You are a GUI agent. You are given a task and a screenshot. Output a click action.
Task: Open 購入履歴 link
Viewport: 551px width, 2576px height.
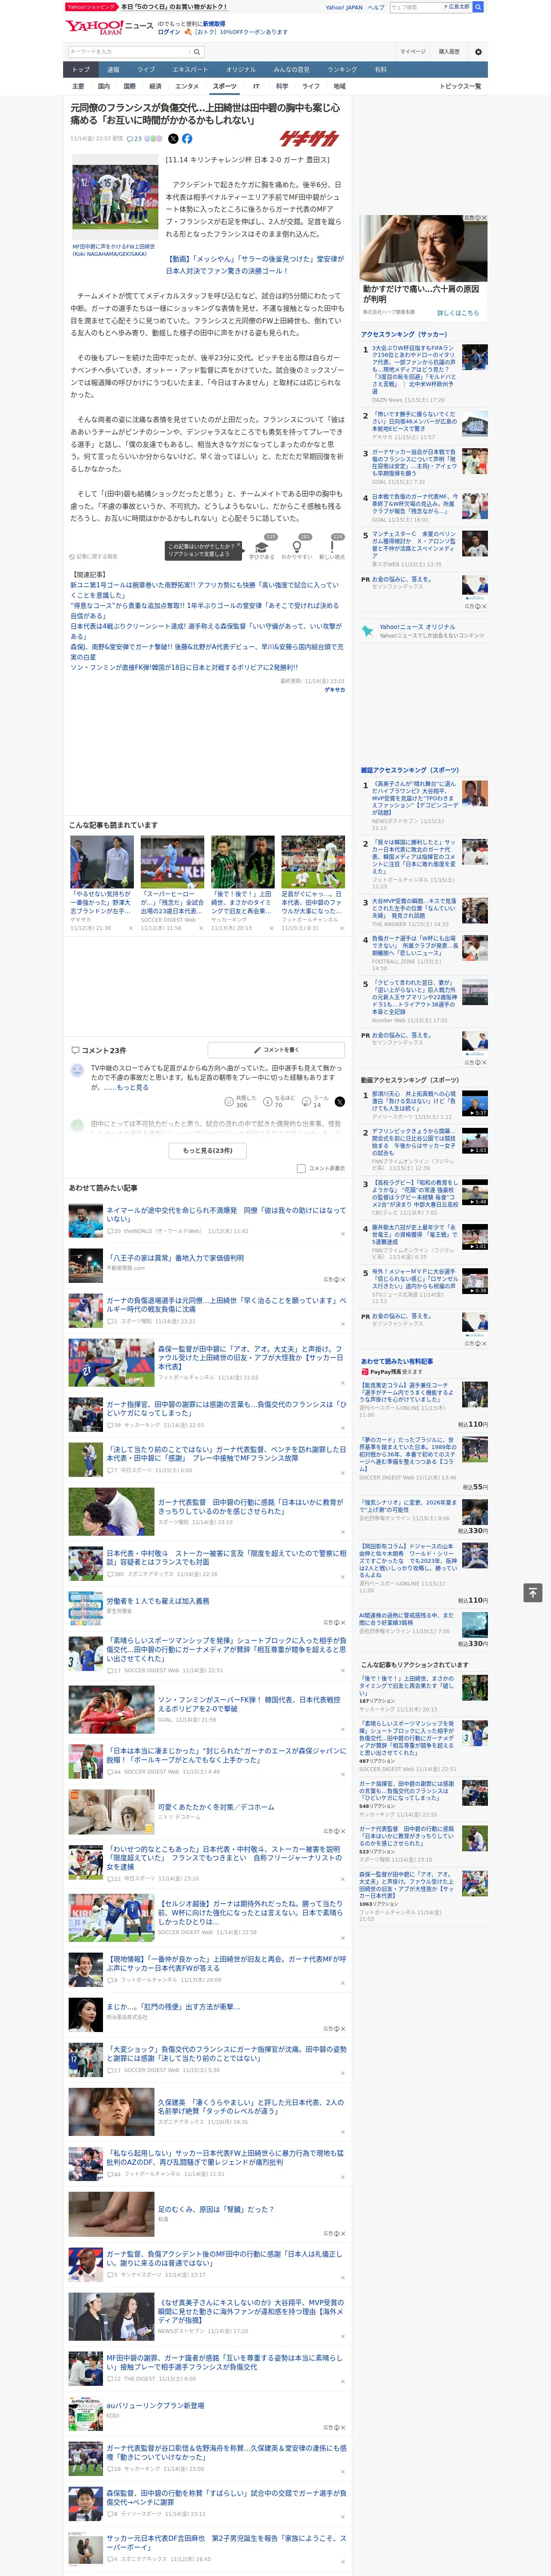(449, 51)
